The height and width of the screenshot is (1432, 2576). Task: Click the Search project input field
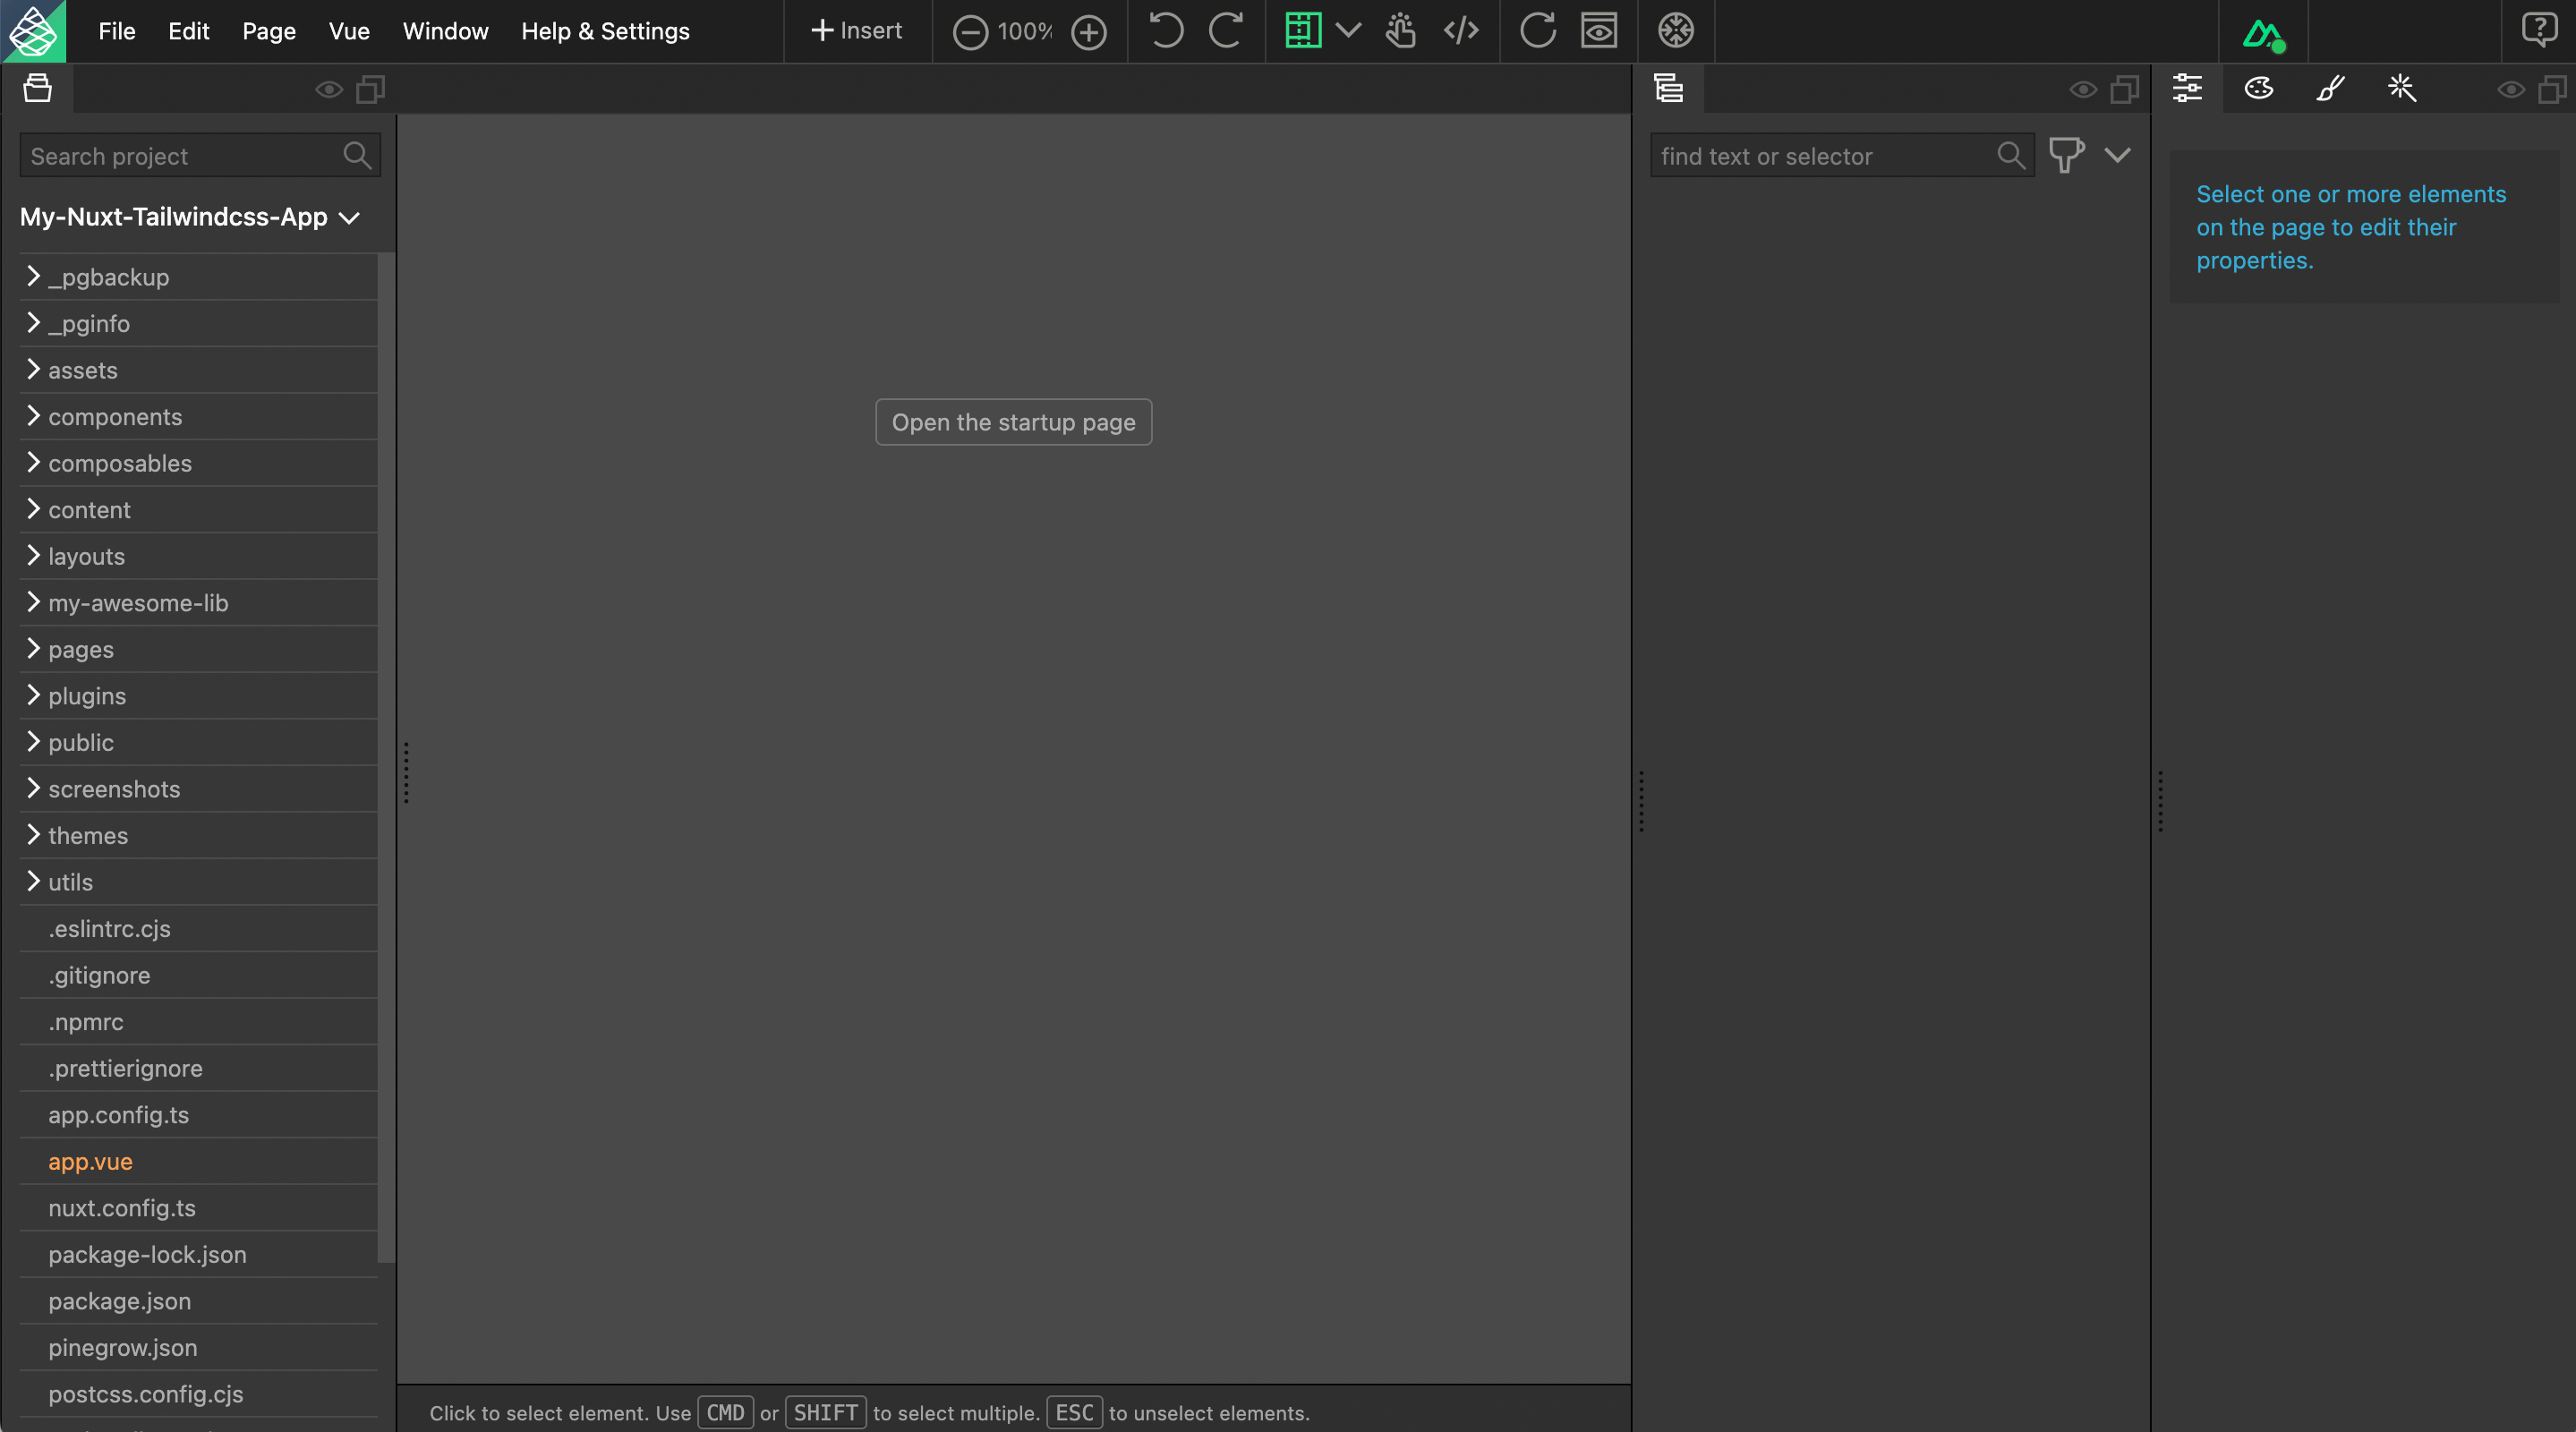tap(200, 156)
